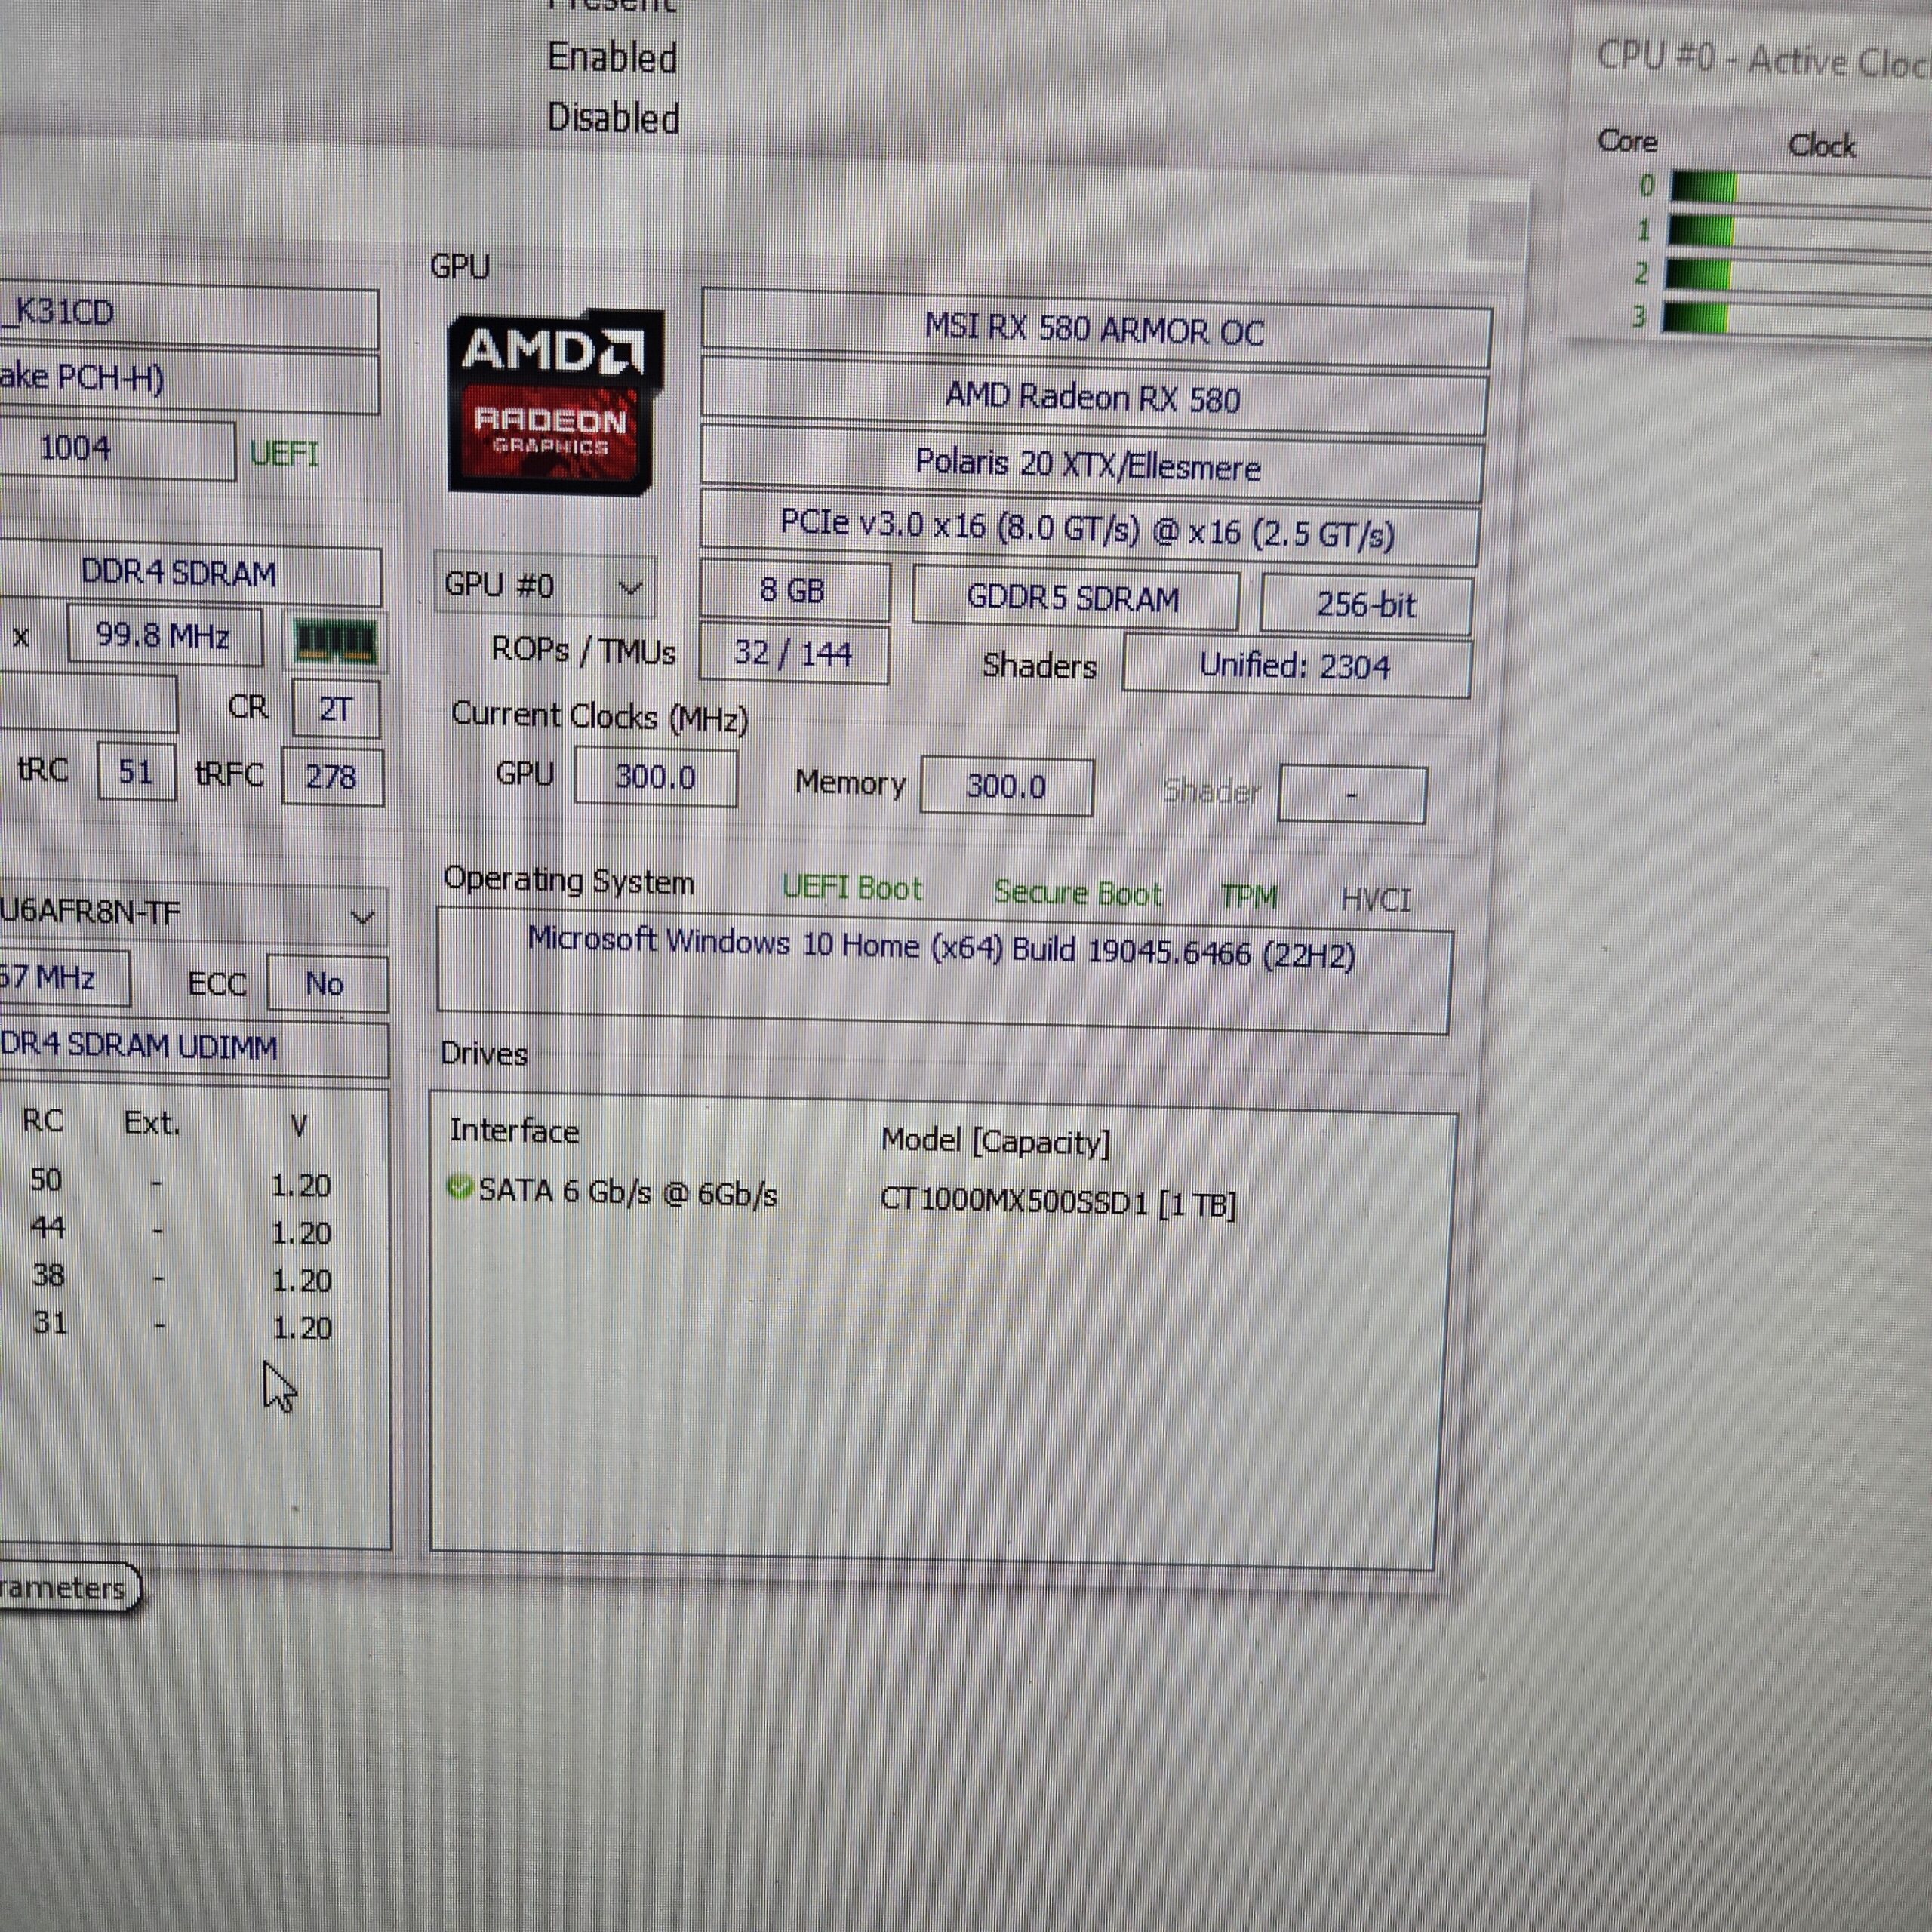Click the empty Shader clock field
The width and height of the screenshot is (1932, 1932).
tap(1352, 795)
